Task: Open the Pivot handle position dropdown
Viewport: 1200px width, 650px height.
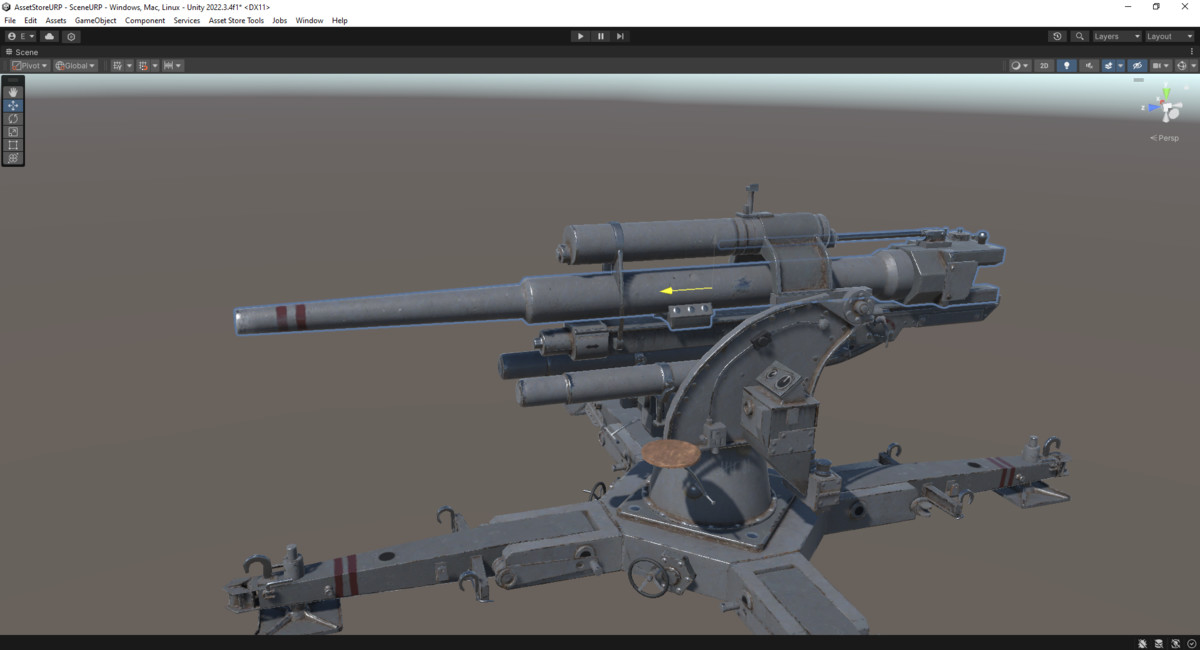Action: click(x=28, y=65)
